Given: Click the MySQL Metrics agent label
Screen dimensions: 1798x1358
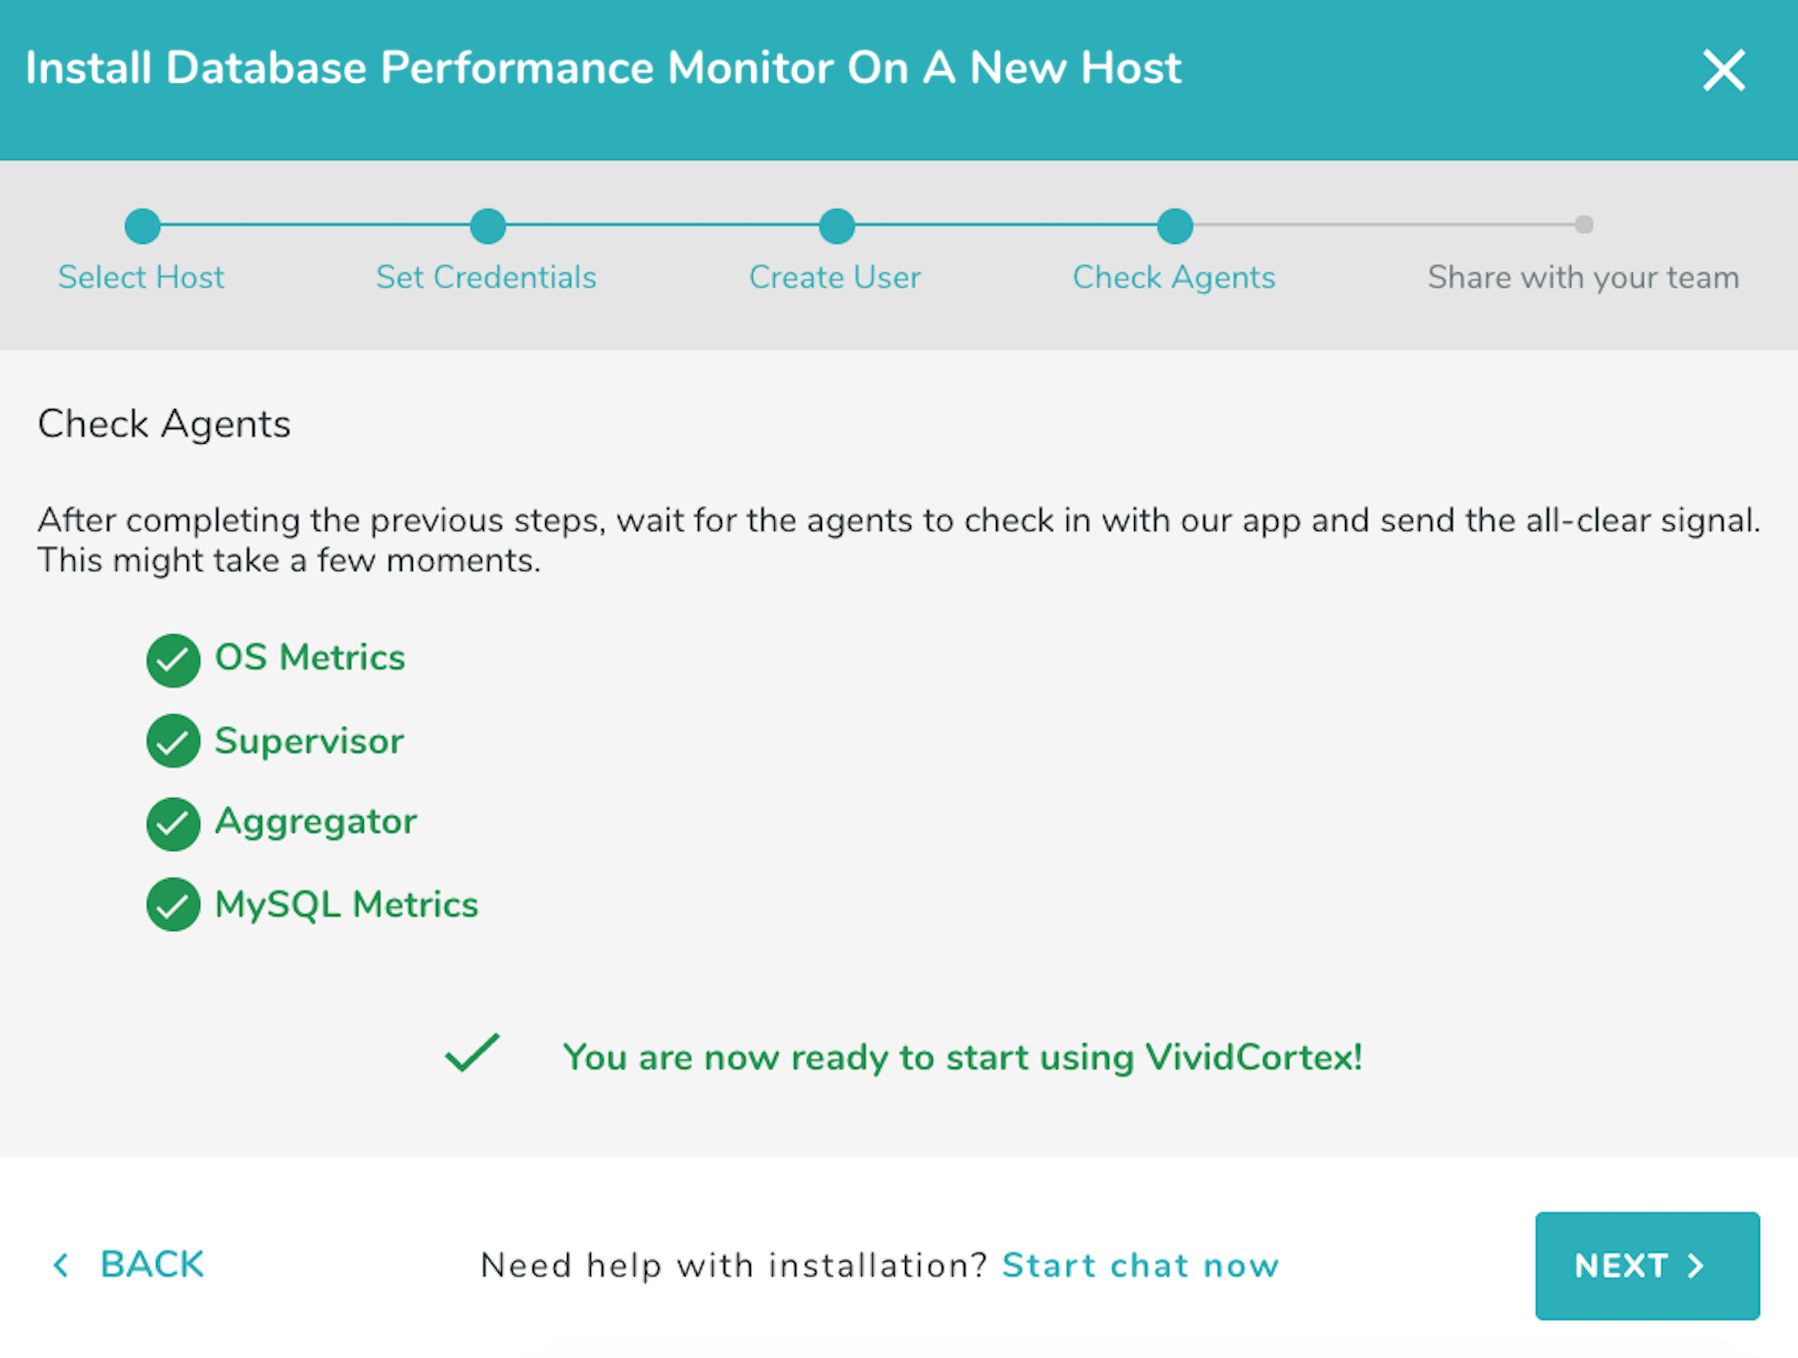Looking at the screenshot, I should tap(346, 905).
